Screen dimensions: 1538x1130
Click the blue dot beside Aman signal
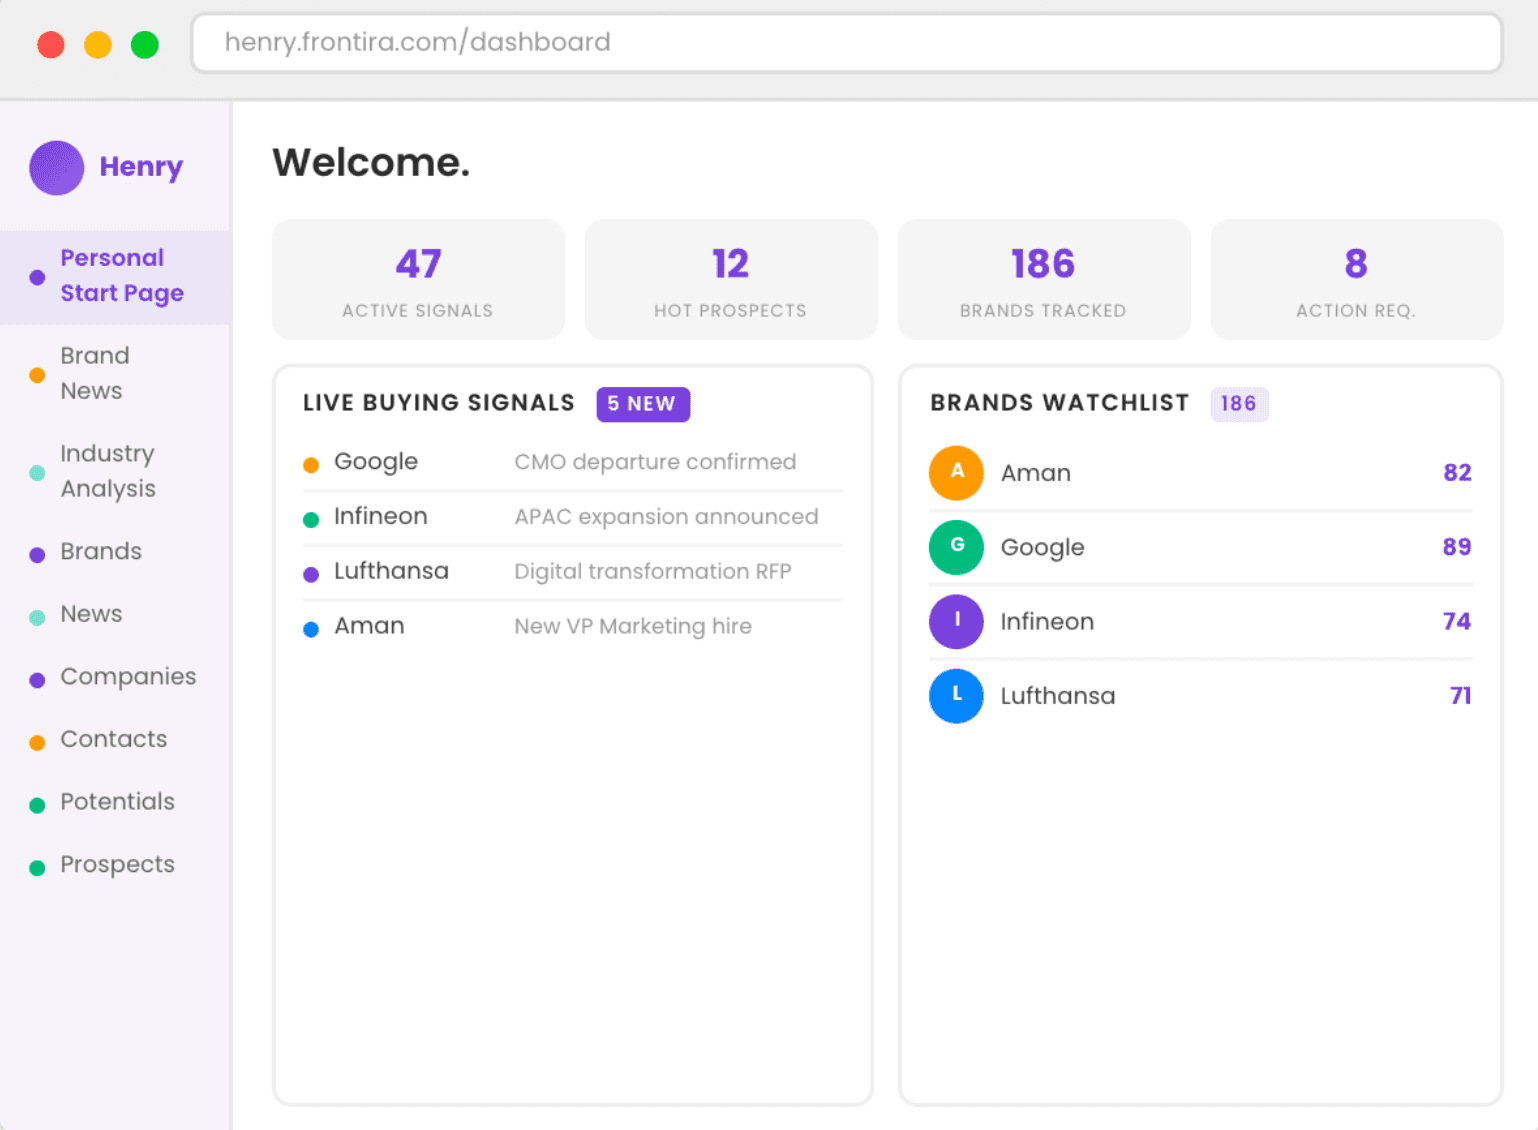point(310,628)
